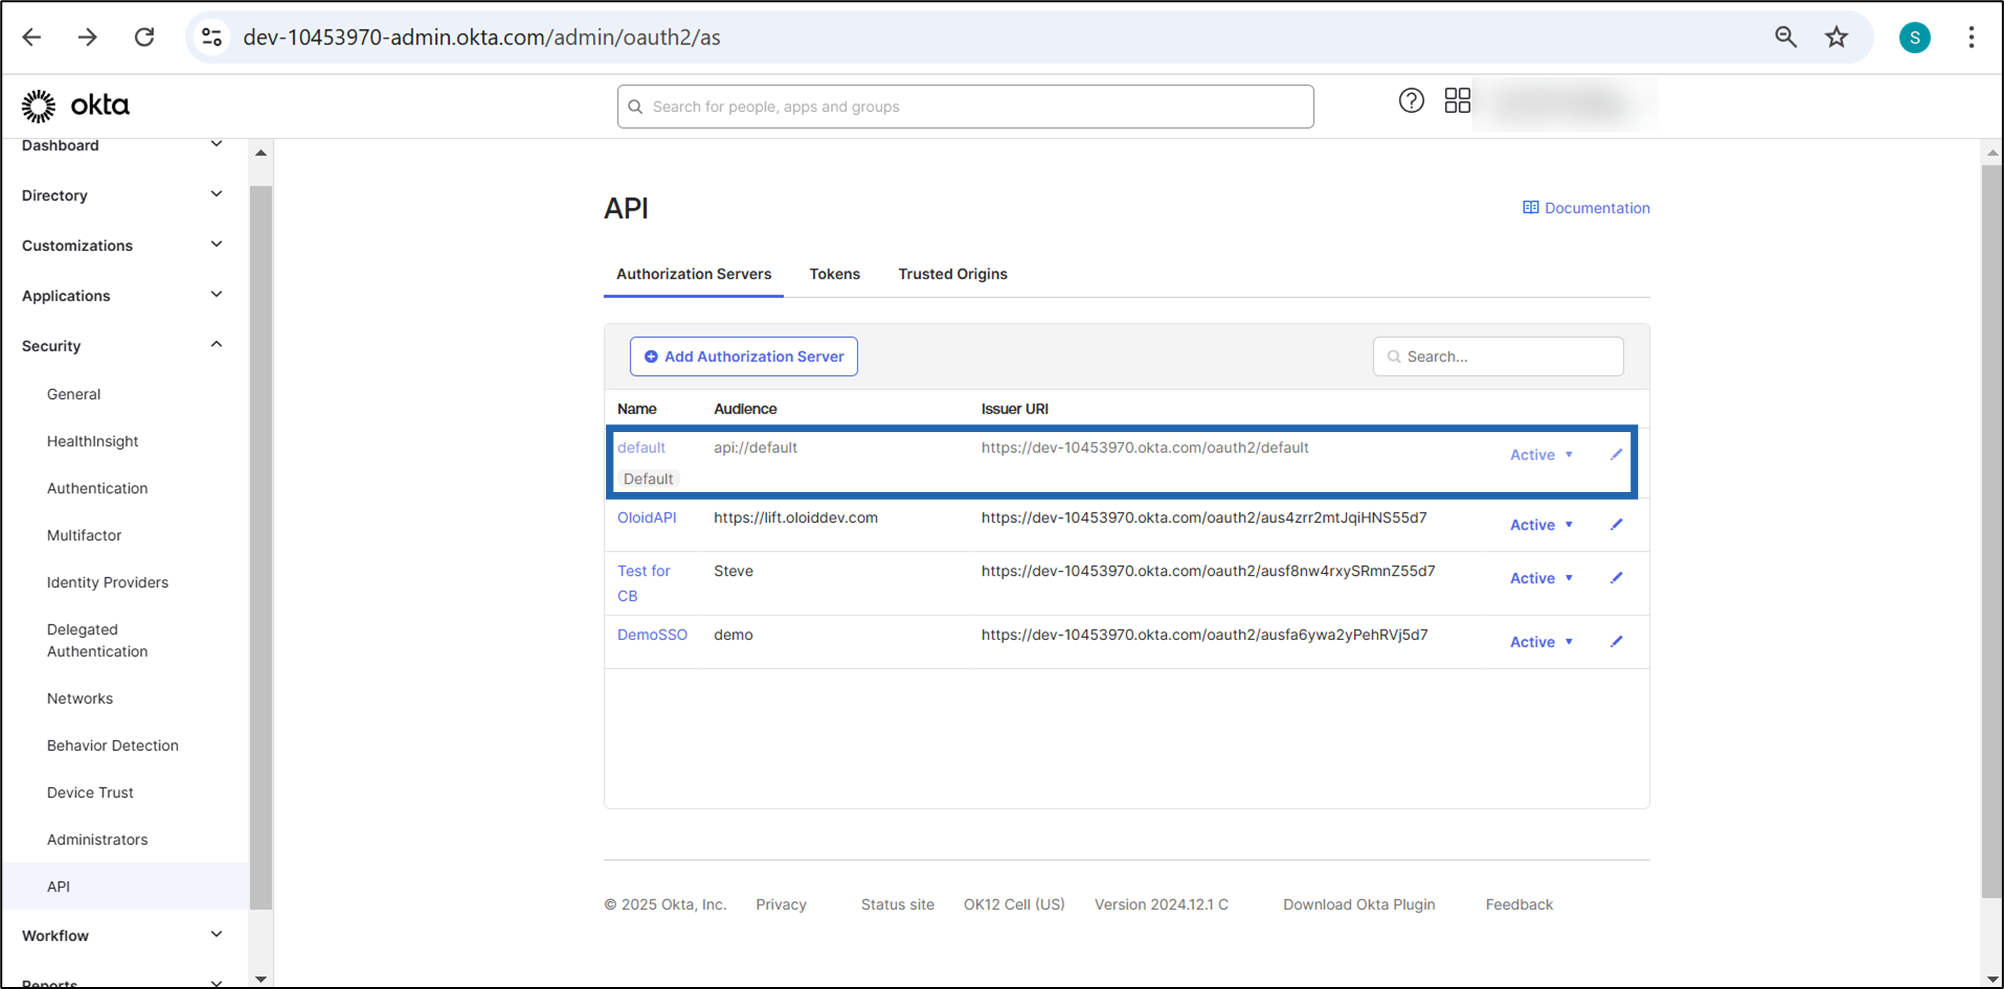Bookmark this page with the star icon
2004x989 pixels.
[x=1837, y=37]
